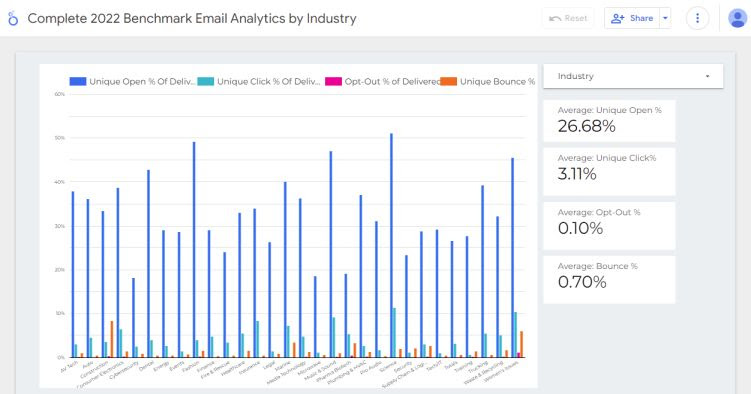Click the teal Unique Click % legend swatch
Screen dimensions: 751x394
pos(206,81)
